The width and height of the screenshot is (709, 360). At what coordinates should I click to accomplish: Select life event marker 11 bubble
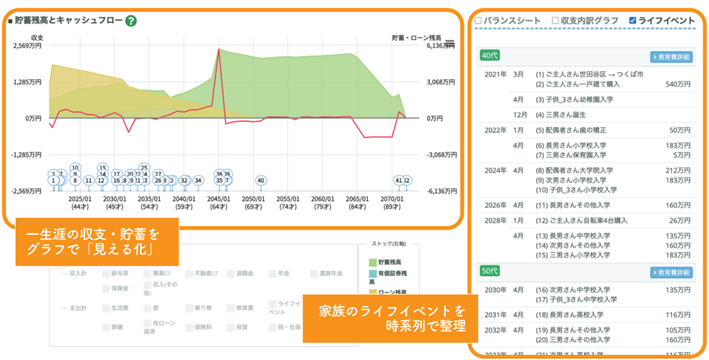[89, 180]
